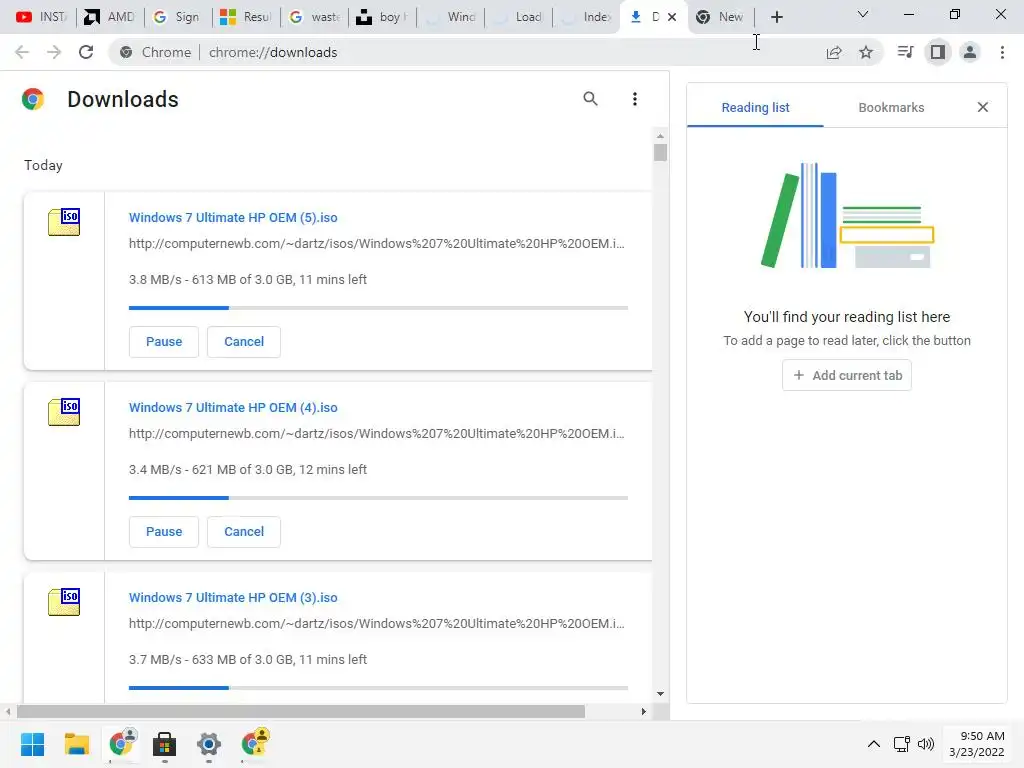Click source URL of OEM (4).iso download
Screen dimensions: 1024x768
point(376,434)
